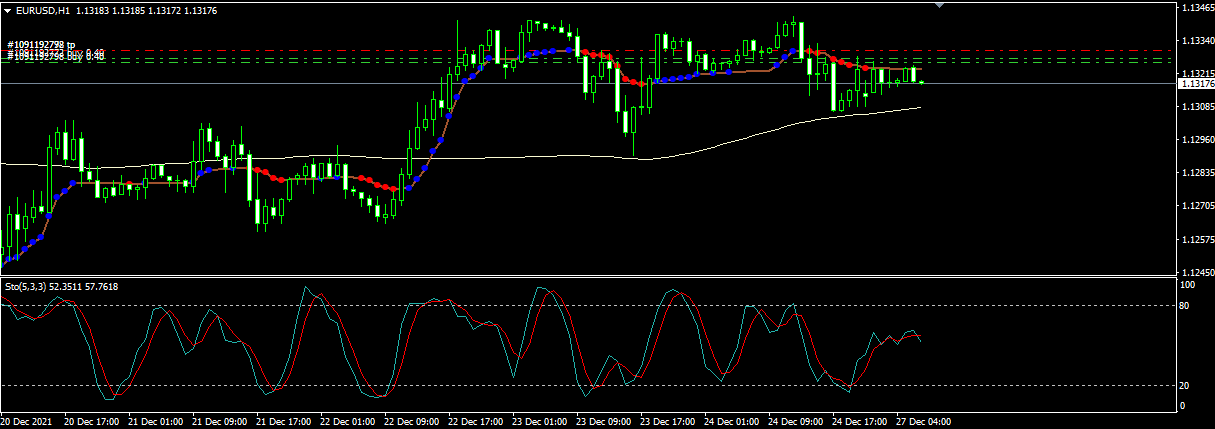The width and height of the screenshot is (1215, 429).
Task: Click the 1.13465 price scale label
Action: tap(1196, 7)
